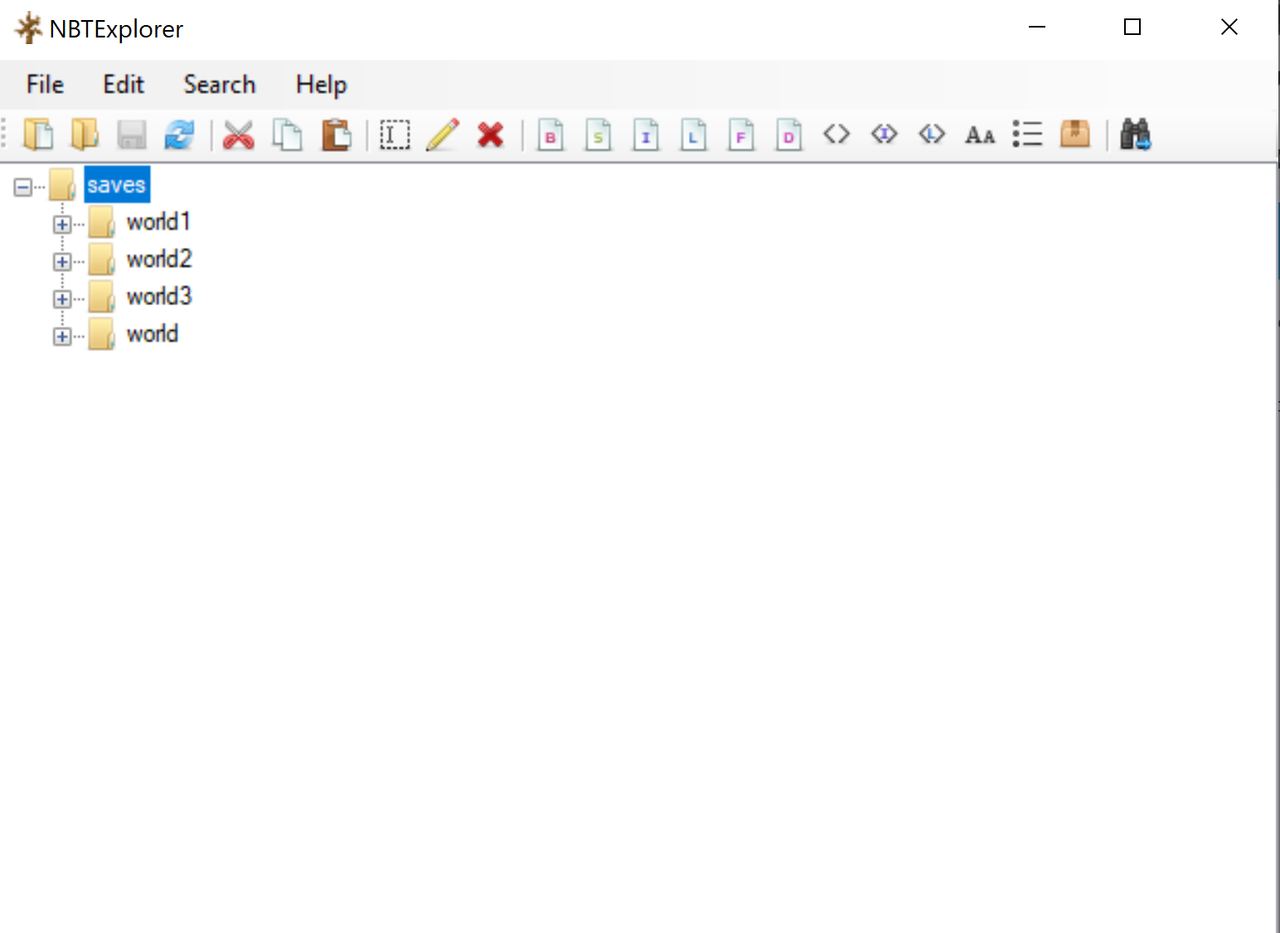Edit value with the pencil icon
The image size is (1280, 933).
tap(442, 134)
